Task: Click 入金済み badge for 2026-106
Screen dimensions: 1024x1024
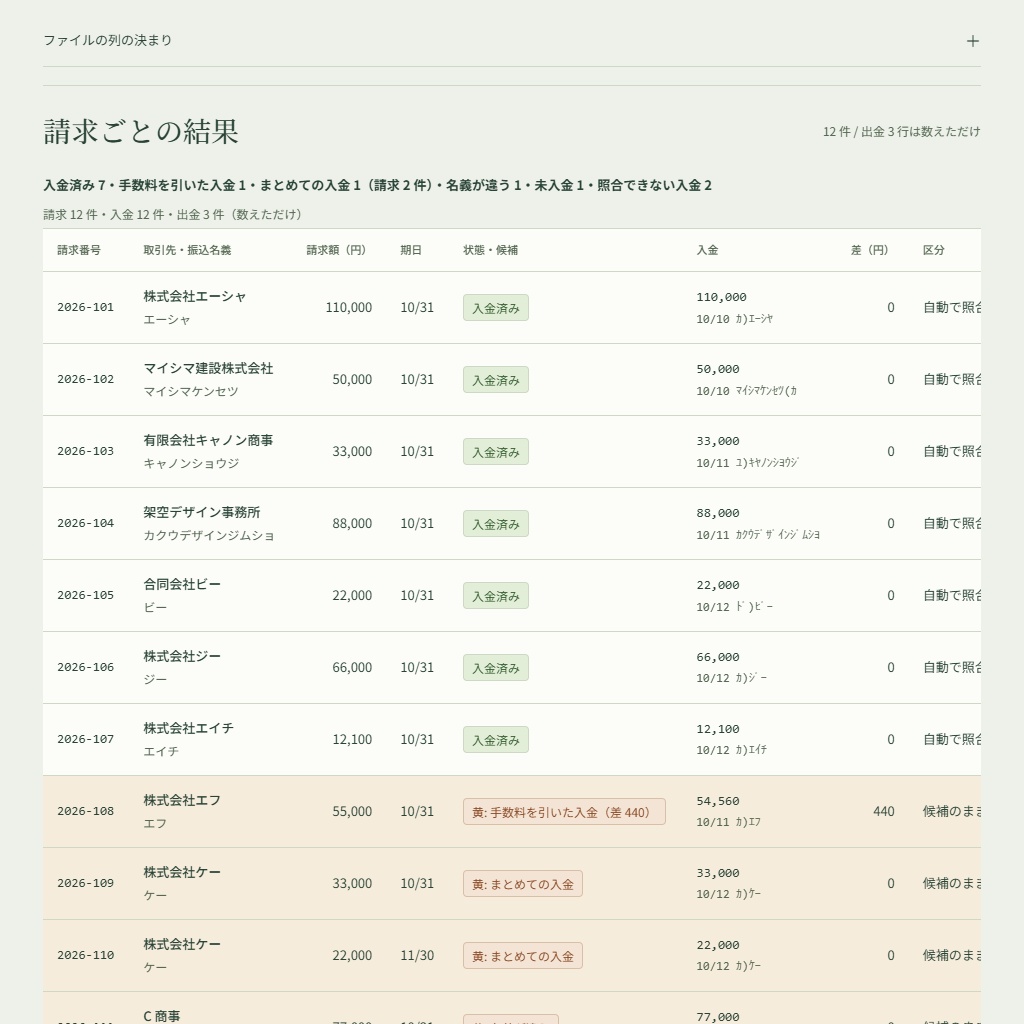Action: coord(496,668)
